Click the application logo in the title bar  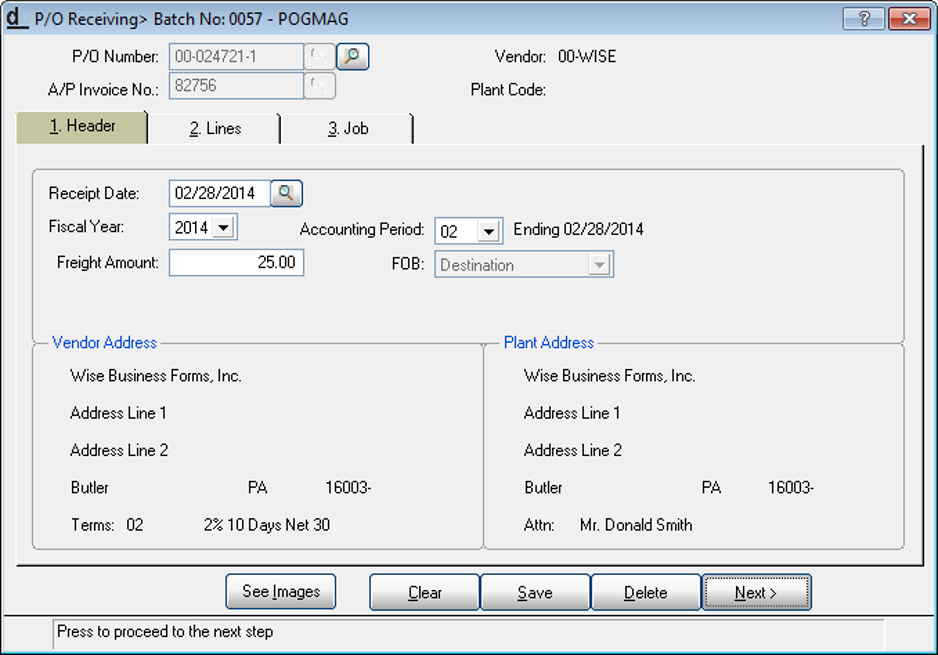pyautogui.click(x=17, y=17)
